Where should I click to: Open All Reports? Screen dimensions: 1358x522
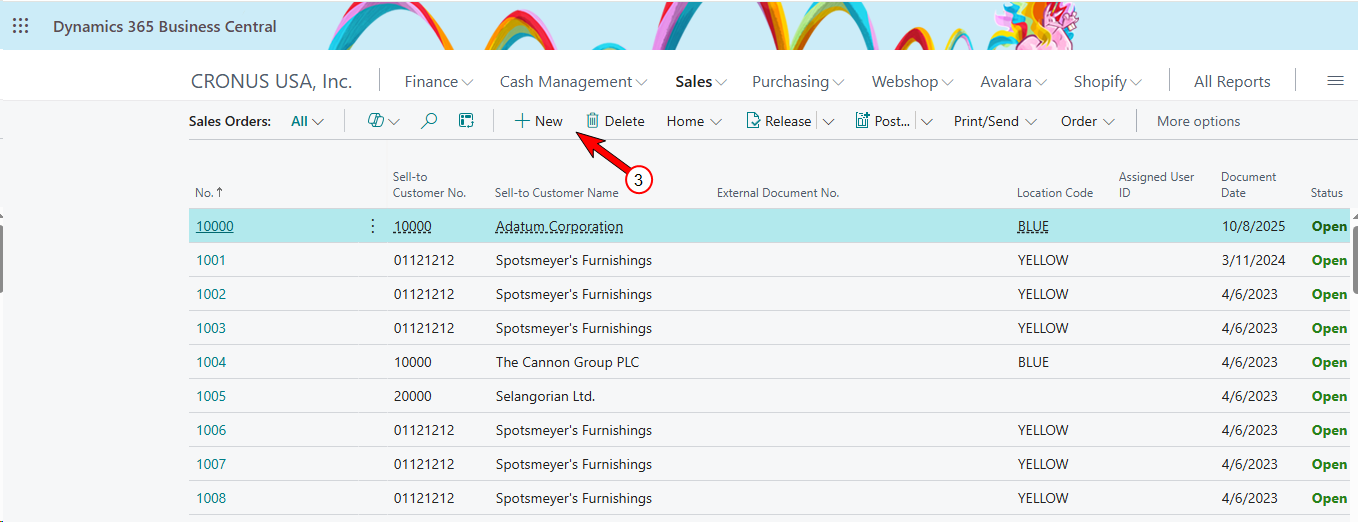tap(1232, 82)
